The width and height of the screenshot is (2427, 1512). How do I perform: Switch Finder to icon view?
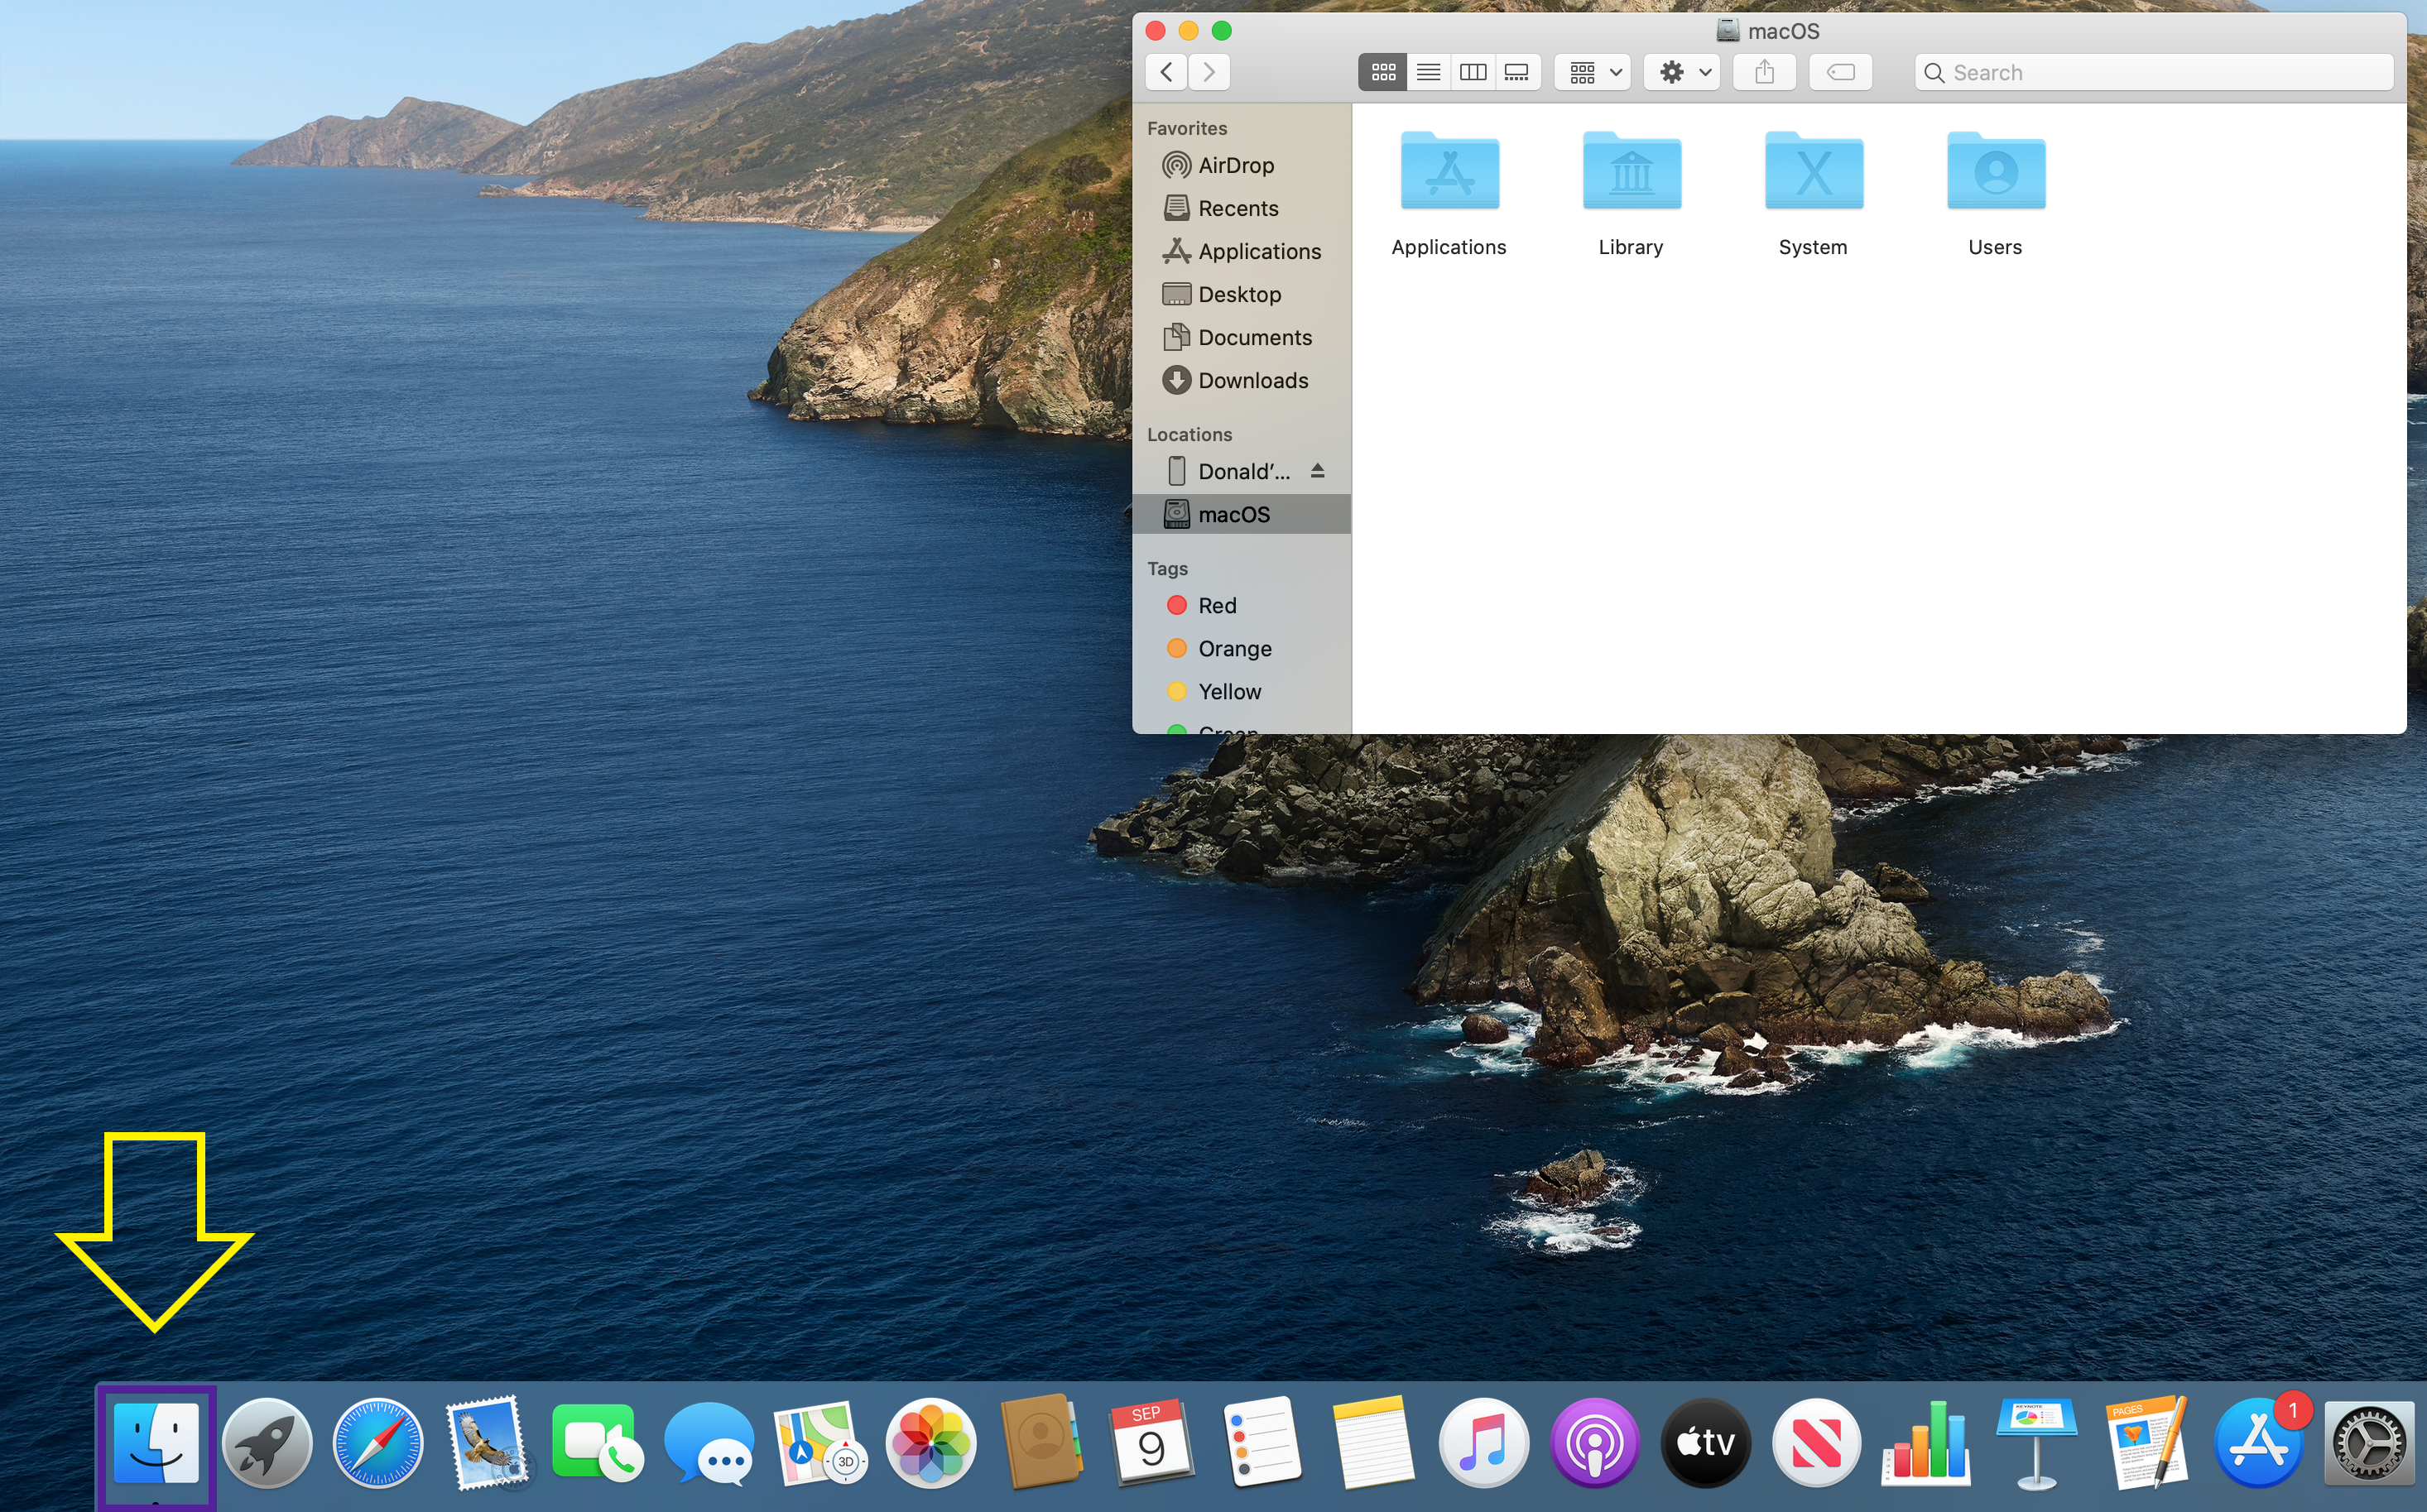(1382, 72)
